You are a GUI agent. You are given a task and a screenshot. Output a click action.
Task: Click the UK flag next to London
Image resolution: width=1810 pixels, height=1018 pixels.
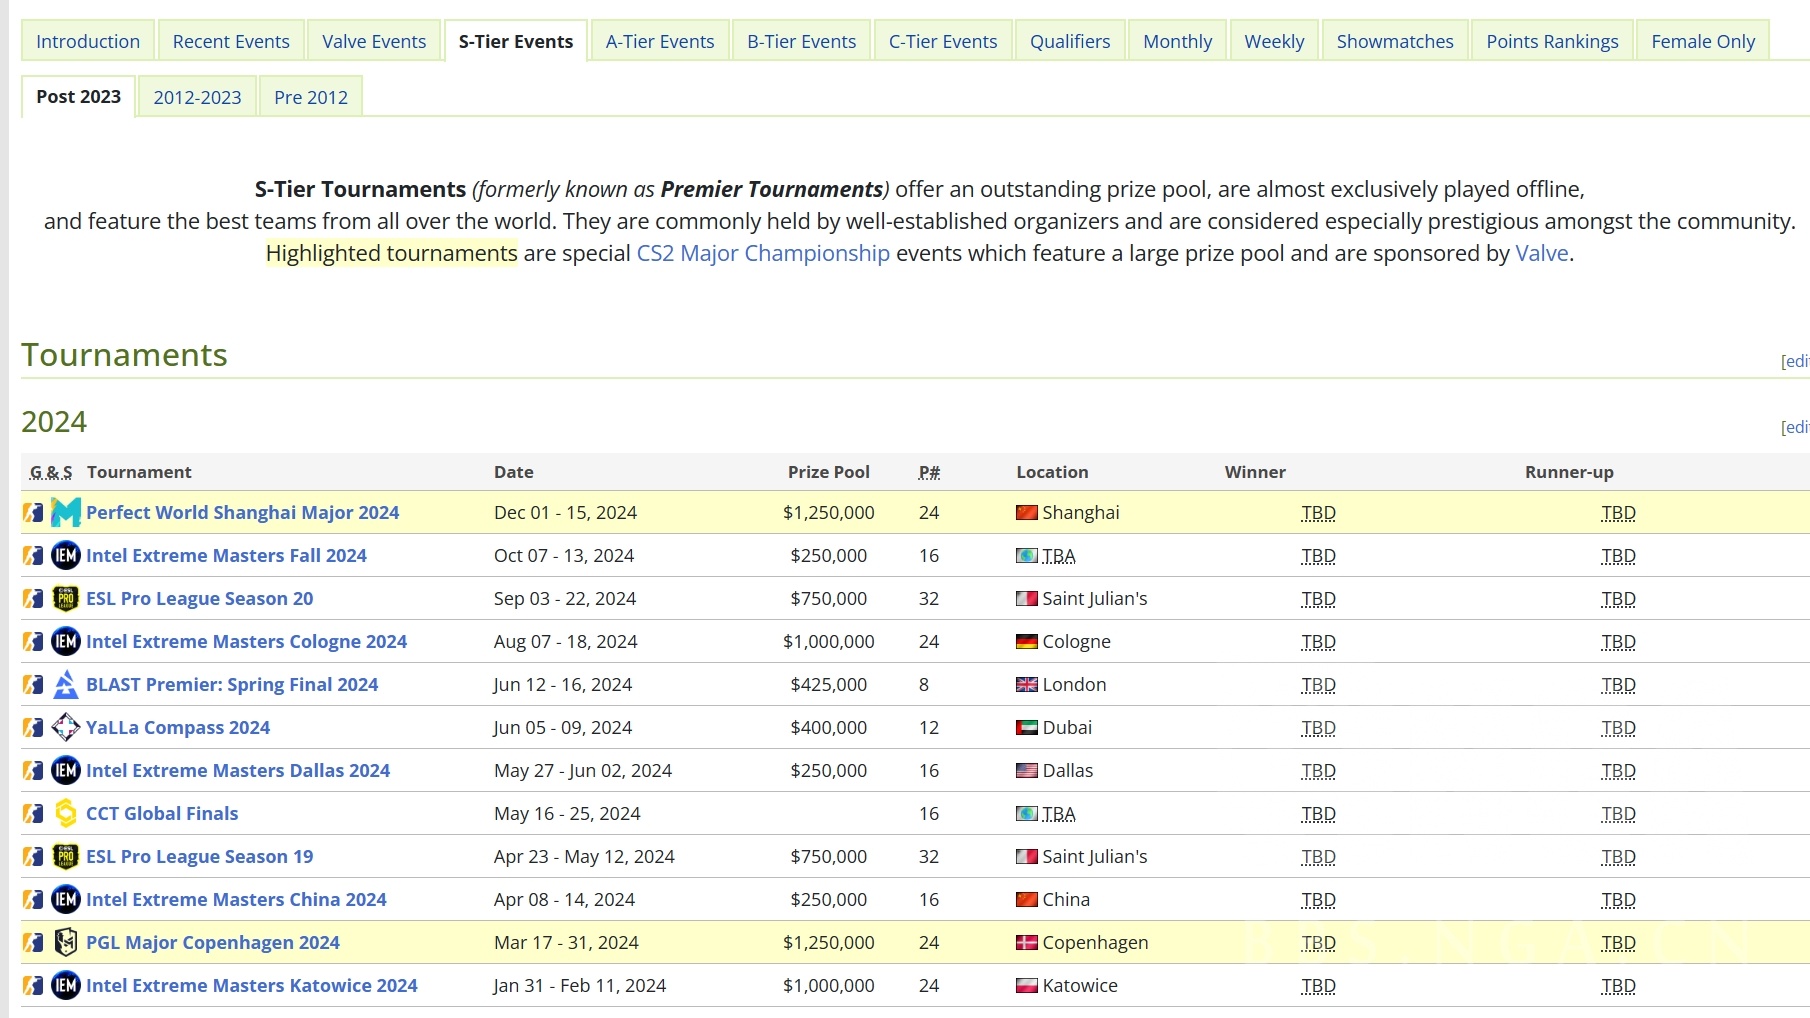[1026, 685]
